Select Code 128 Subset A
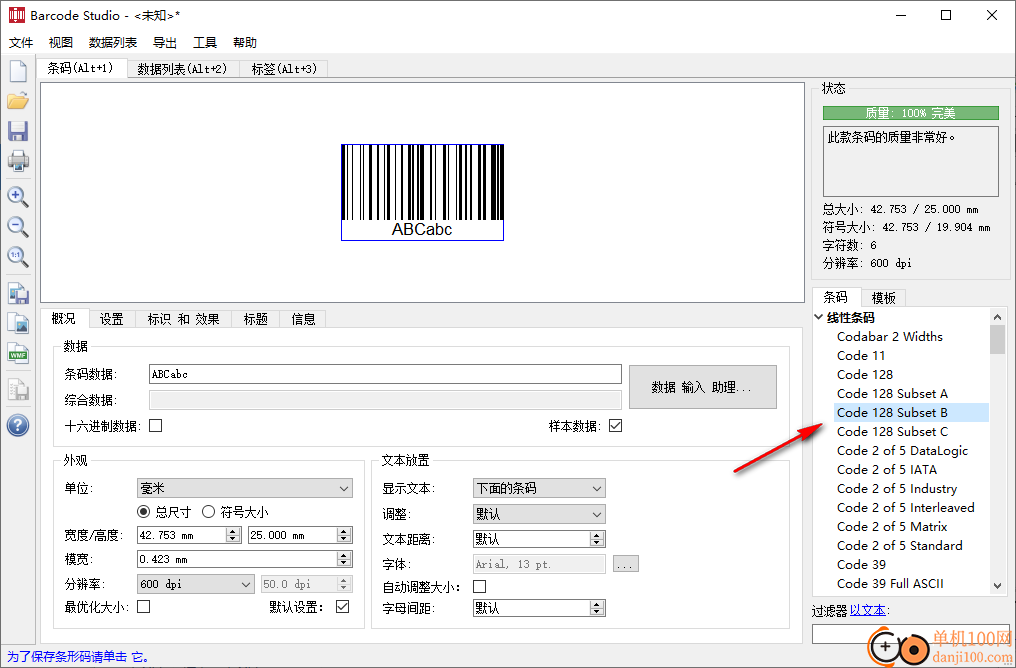1016x668 pixels. (892, 393)
